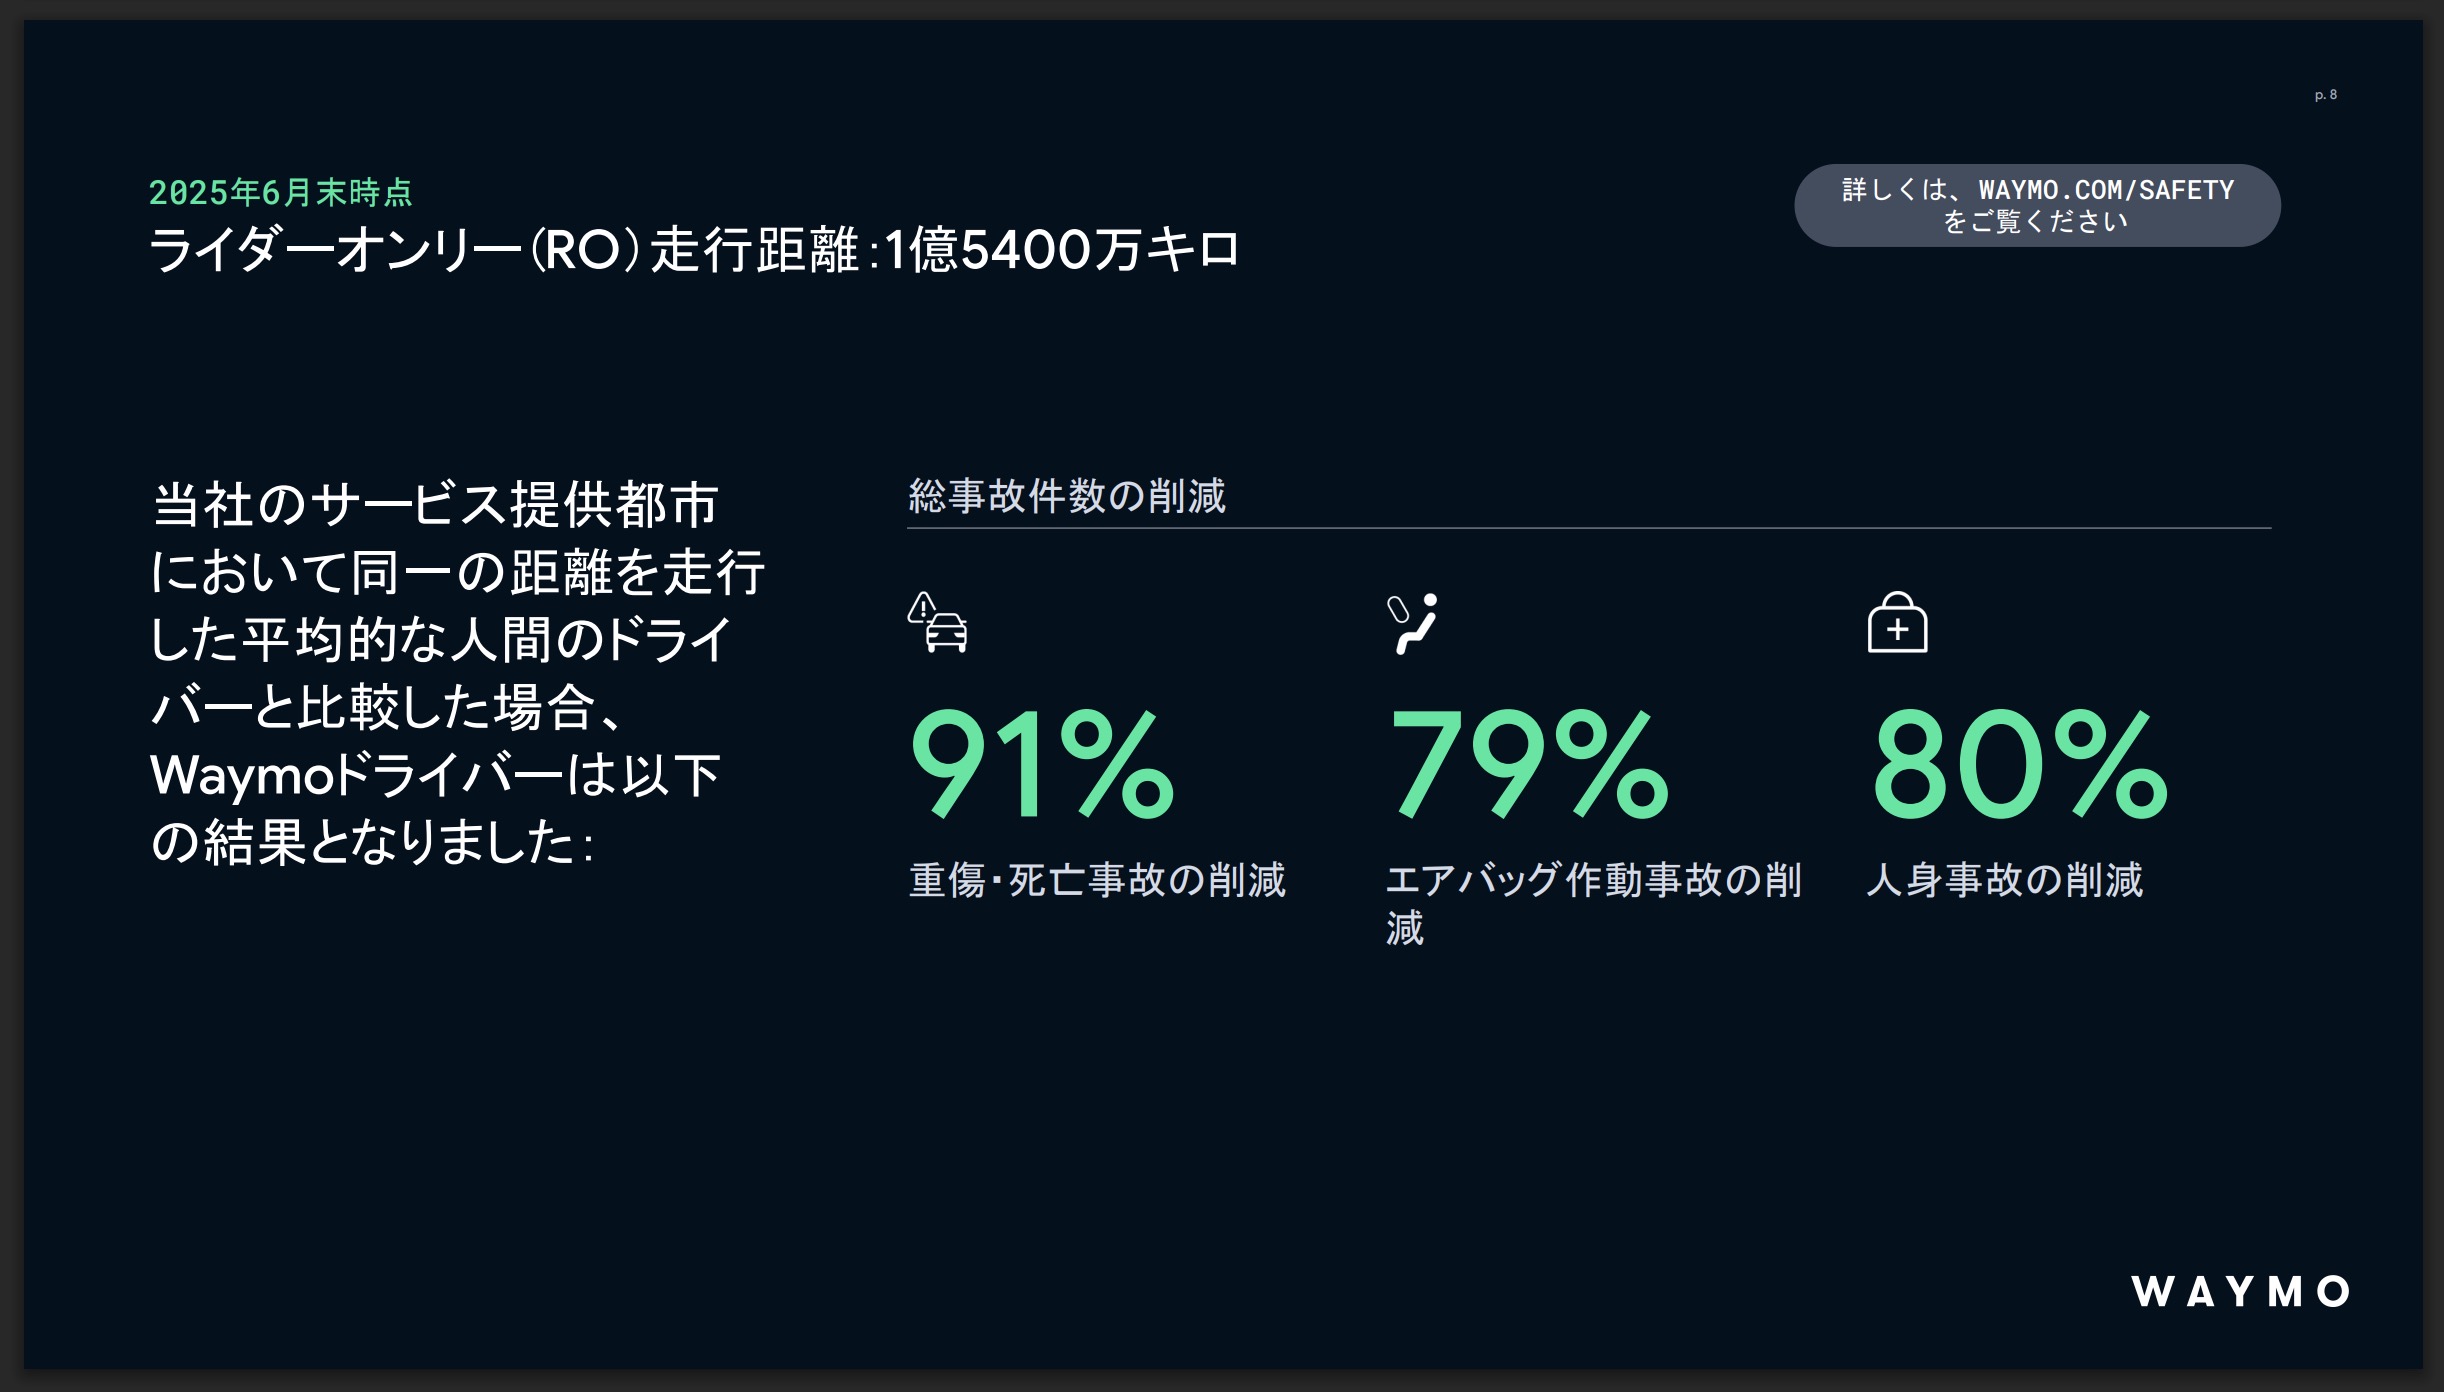Click the first-aid medical kit icon
This screenshot has height=1392, width=2444.
pyautogui.click(x=1897, y=623)
